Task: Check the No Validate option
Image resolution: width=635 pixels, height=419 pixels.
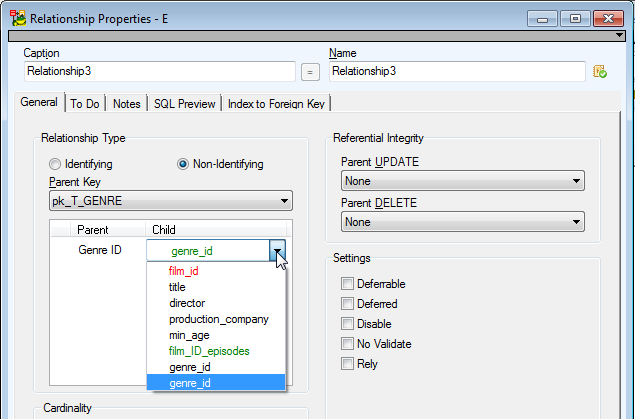Action: (348, 344)
